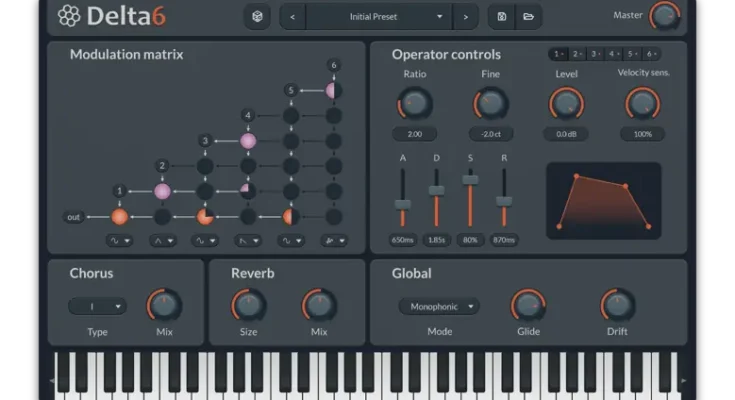Open operator 3 waveform dropdown
Screen dimensions: 735x400
pyautogui.click(x=205, y=241)
